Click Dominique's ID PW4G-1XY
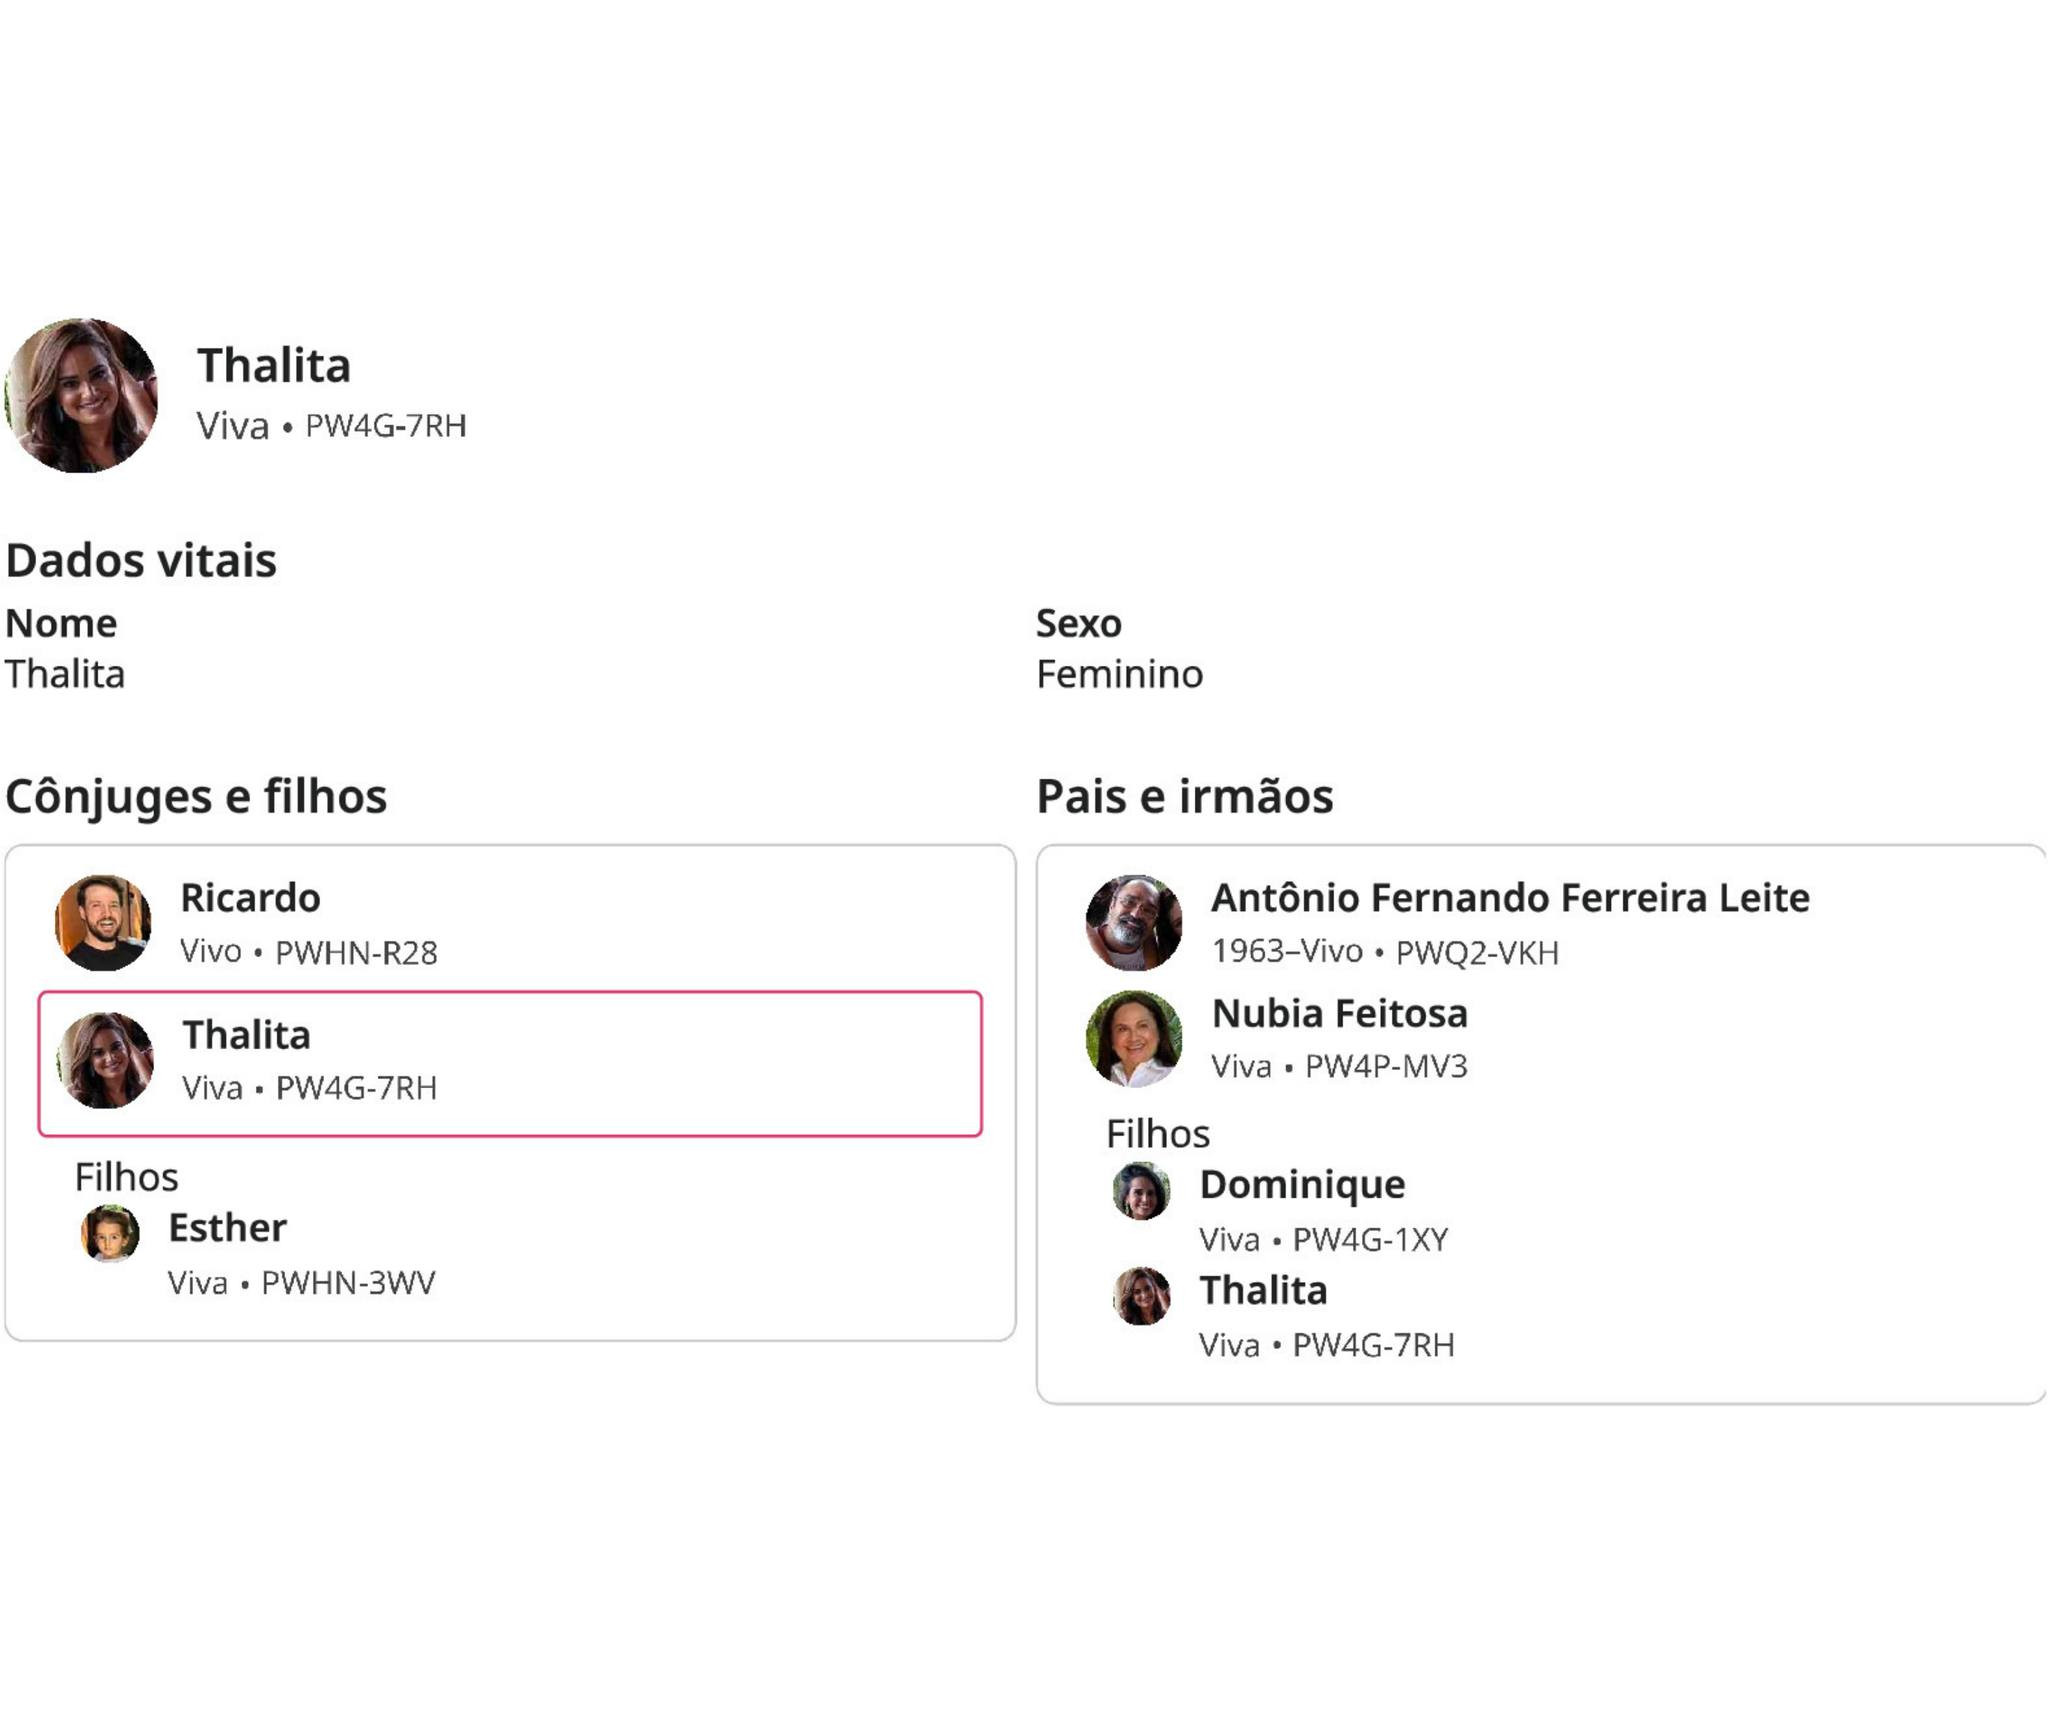Image resolution: width=2048 pixels, height=1717 pixels. click(x=1370, y=1239)
